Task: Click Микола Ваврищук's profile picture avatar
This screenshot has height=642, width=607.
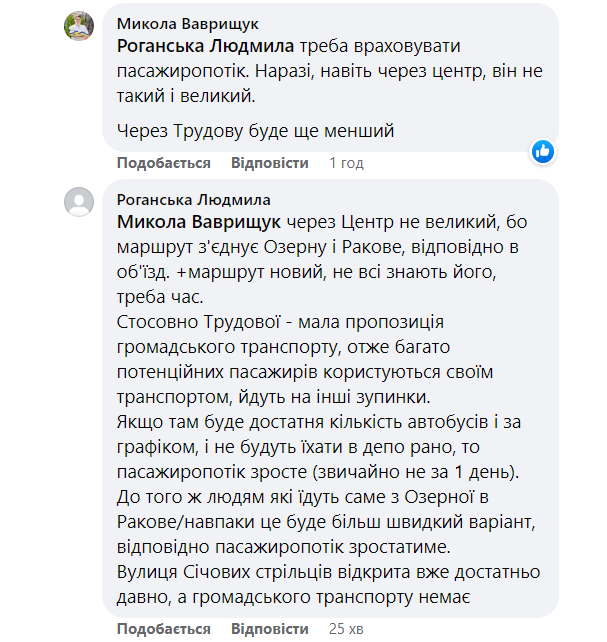Action: pos(79,26)
